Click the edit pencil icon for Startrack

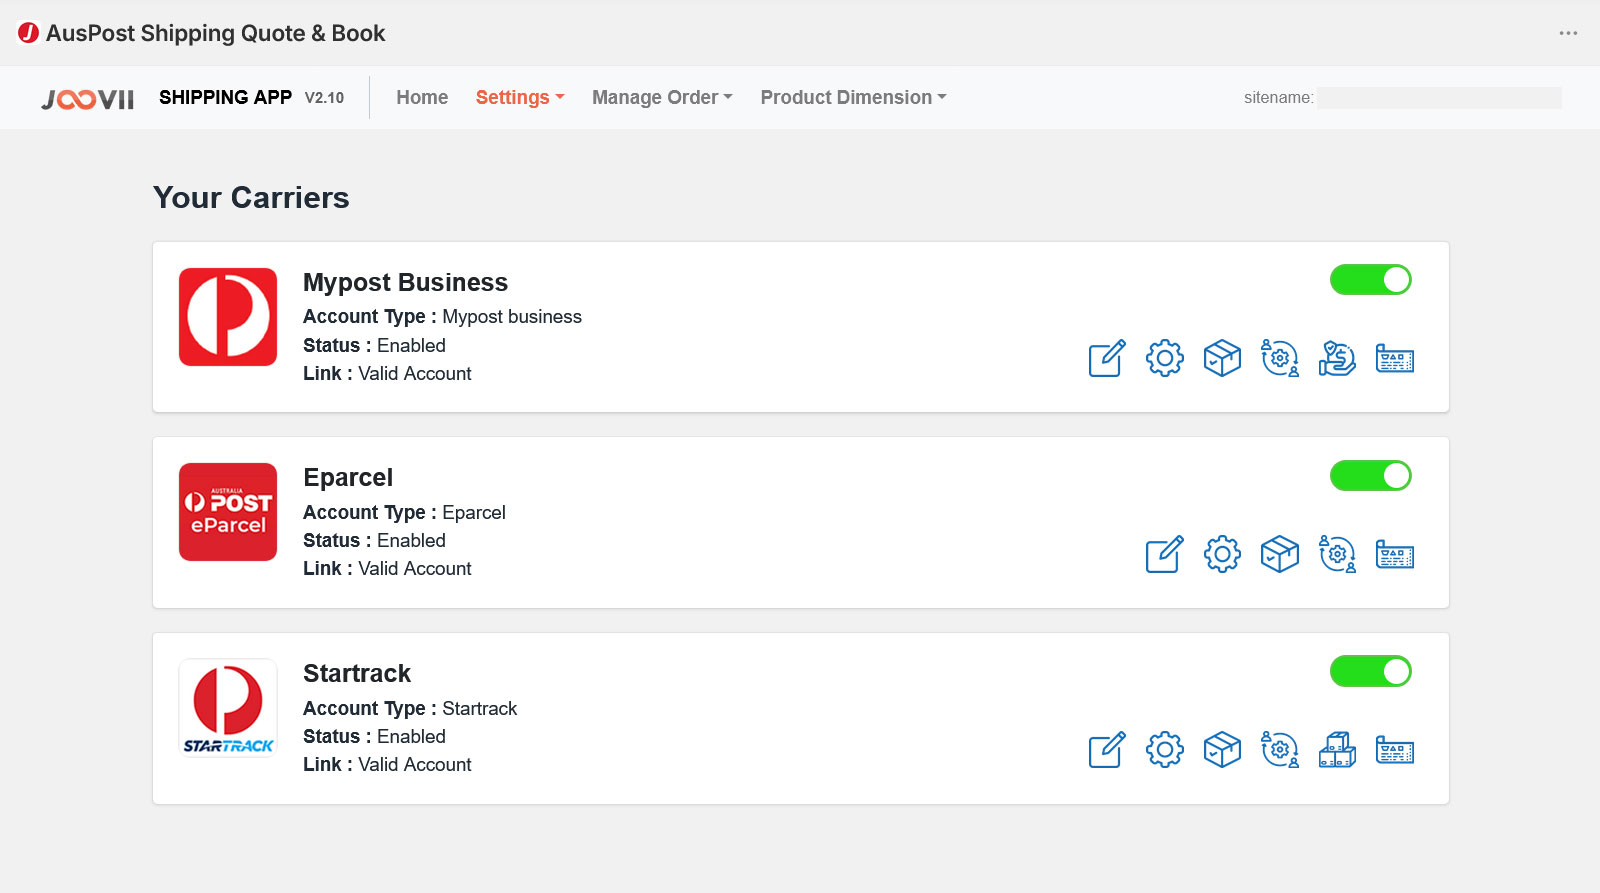[x=1107, y=750]
